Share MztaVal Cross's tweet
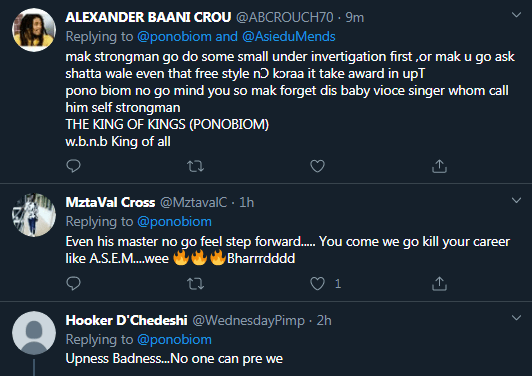532x376 pixels. 439,283
